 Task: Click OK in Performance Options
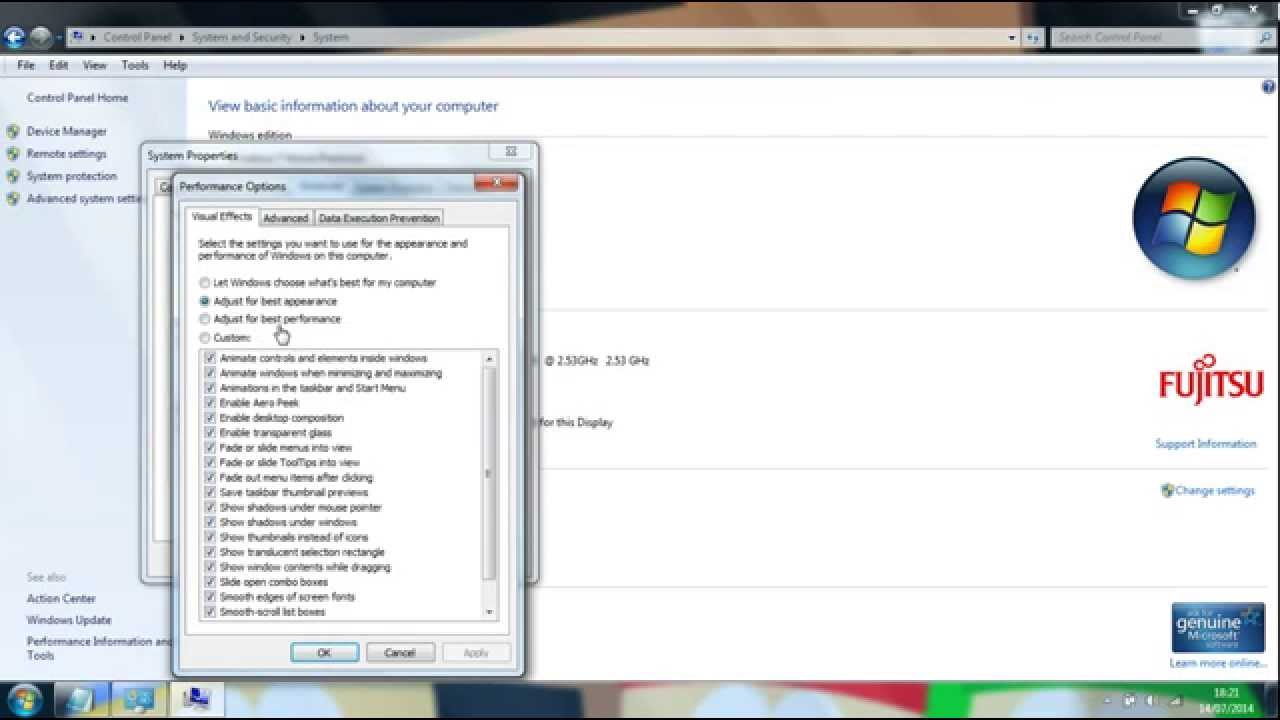324,653
